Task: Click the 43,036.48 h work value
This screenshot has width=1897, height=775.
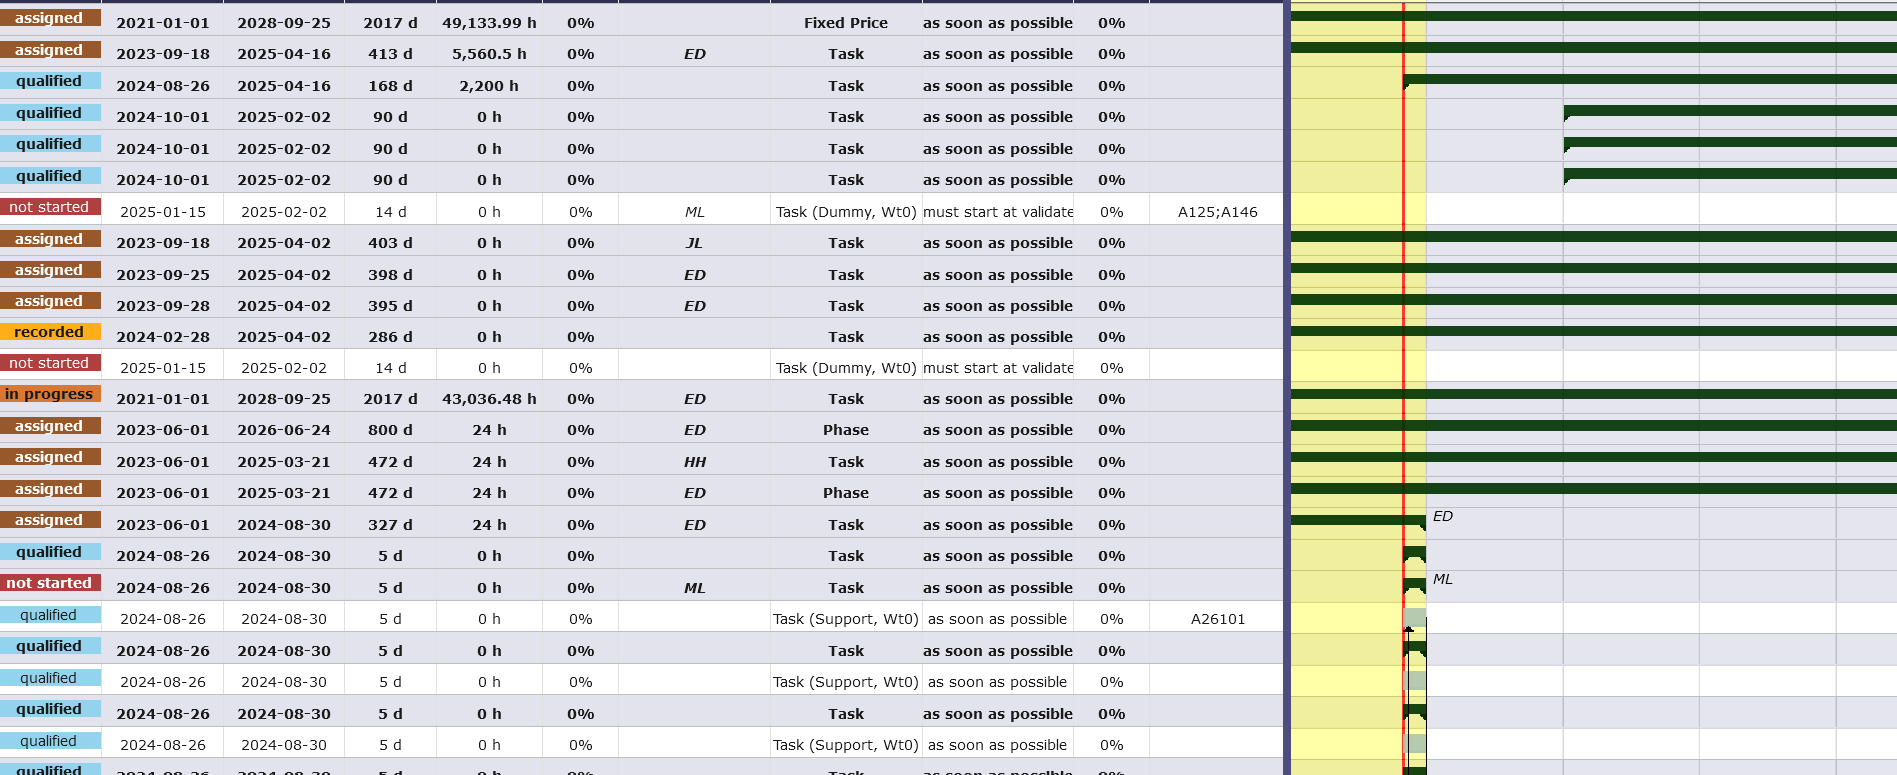Action: 488,399
